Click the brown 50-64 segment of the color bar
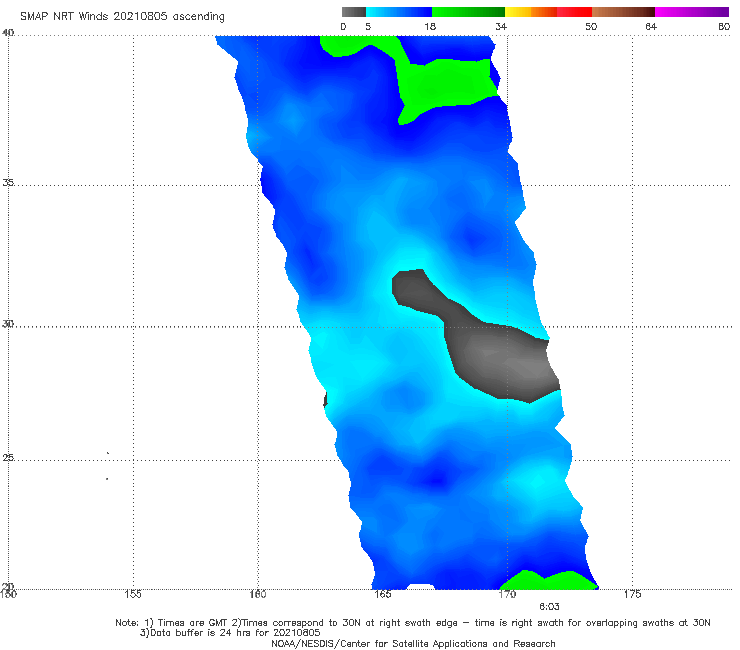 coord(623,12)
